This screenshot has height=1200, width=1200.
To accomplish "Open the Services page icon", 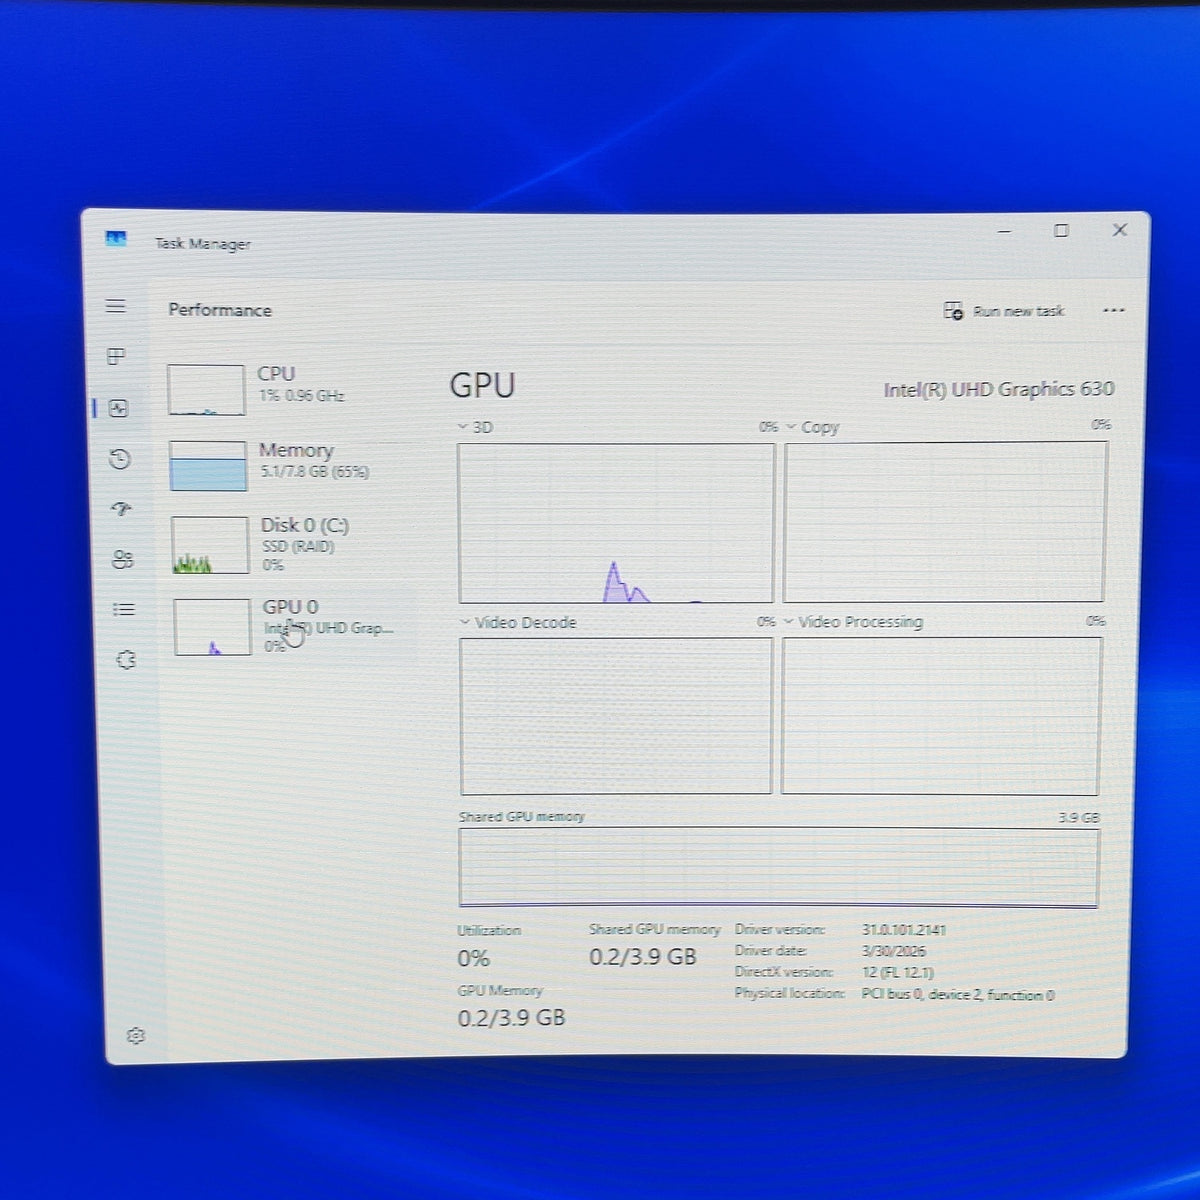I will pyautogui.click(x=126, y=660).
